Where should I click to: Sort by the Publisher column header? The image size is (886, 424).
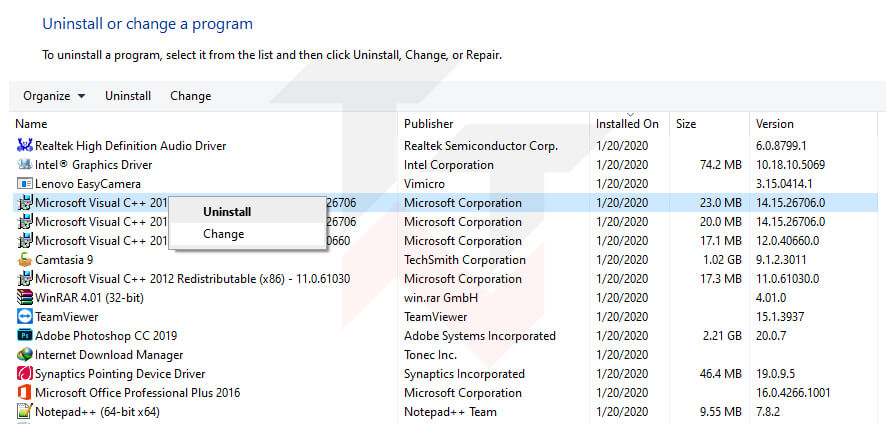pos(428,124)
